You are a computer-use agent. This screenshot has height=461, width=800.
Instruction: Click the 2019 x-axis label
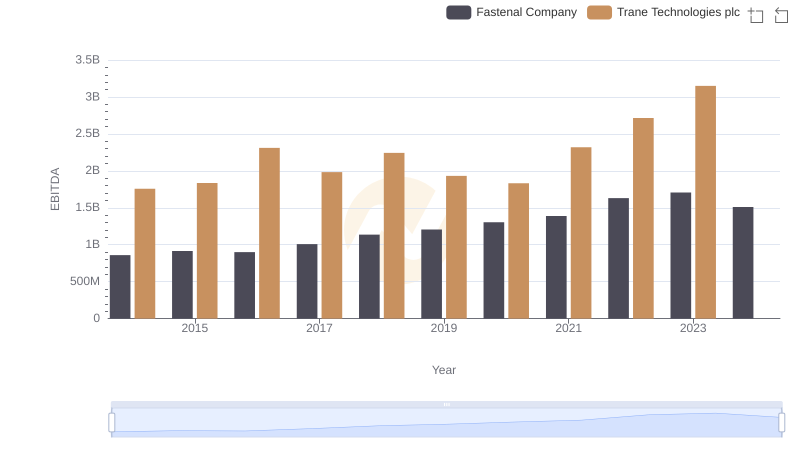(x=444, y=328)
